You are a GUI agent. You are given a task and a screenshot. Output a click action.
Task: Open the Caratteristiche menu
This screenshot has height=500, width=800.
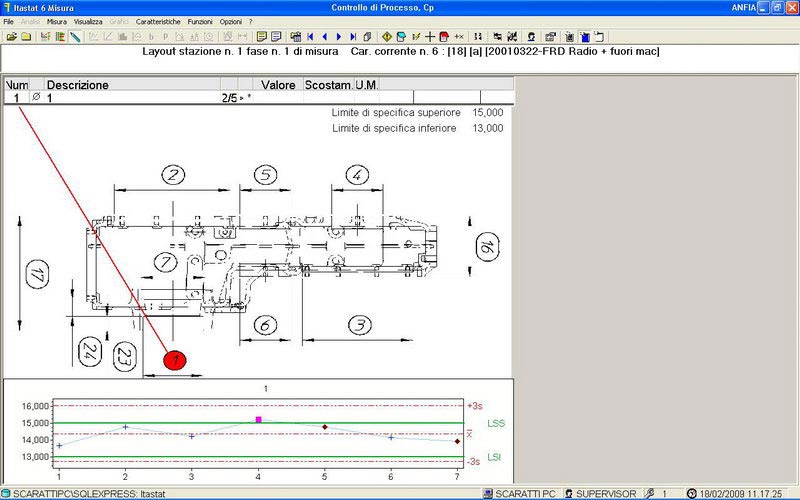(158, 22)
